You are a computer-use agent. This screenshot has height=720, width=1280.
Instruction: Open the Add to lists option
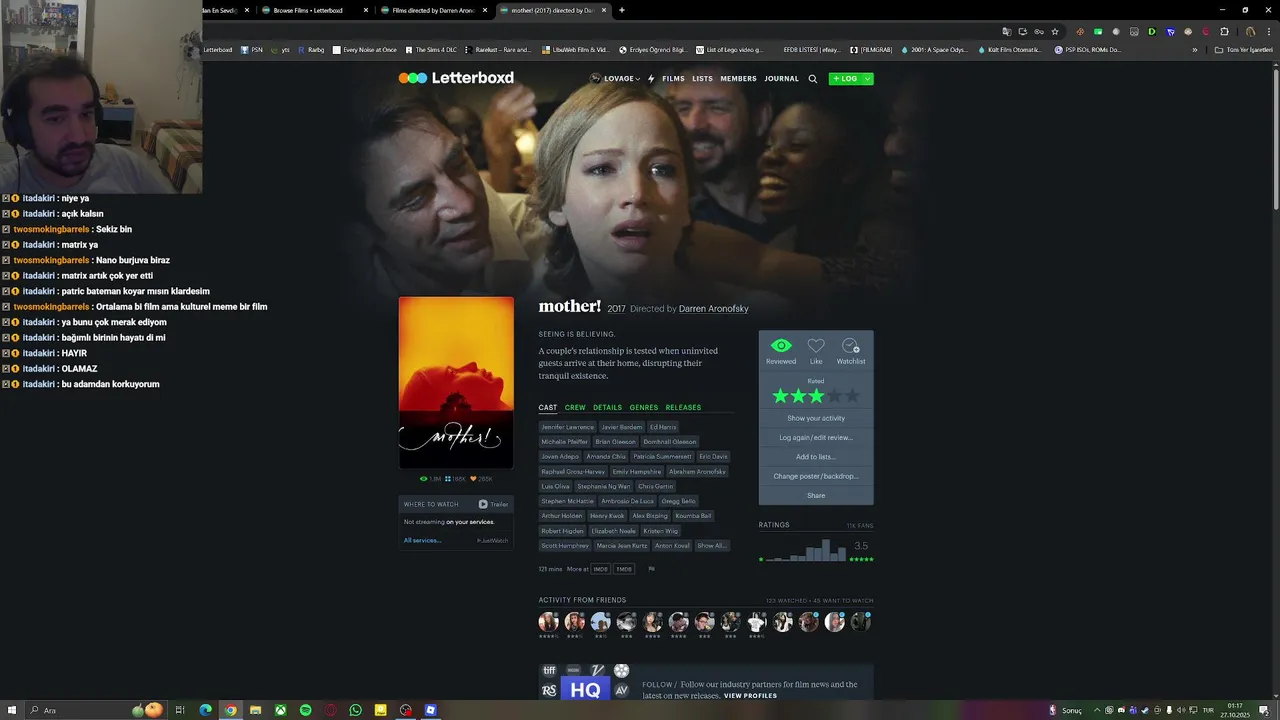pyautogui.click(x=816, y=457)
